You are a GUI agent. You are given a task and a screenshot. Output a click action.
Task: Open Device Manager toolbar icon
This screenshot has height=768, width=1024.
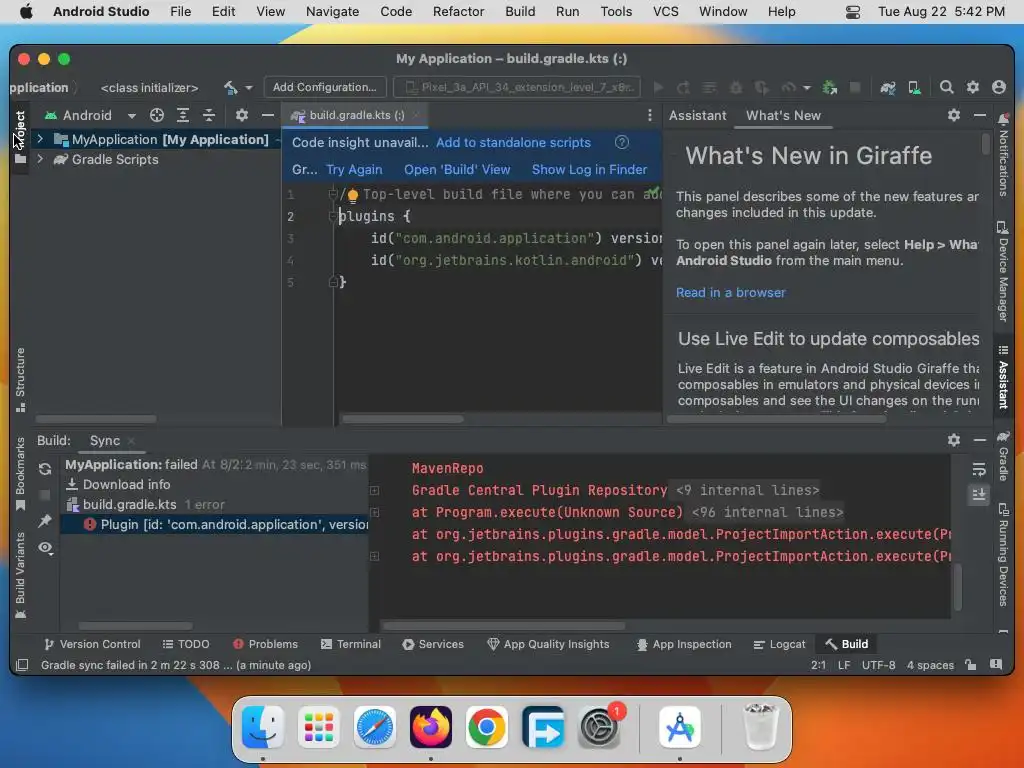click(914, 88)
